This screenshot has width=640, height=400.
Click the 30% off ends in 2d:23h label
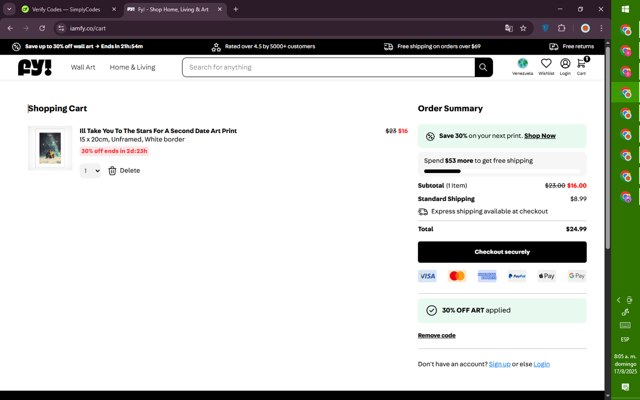[x=114, y=151]
